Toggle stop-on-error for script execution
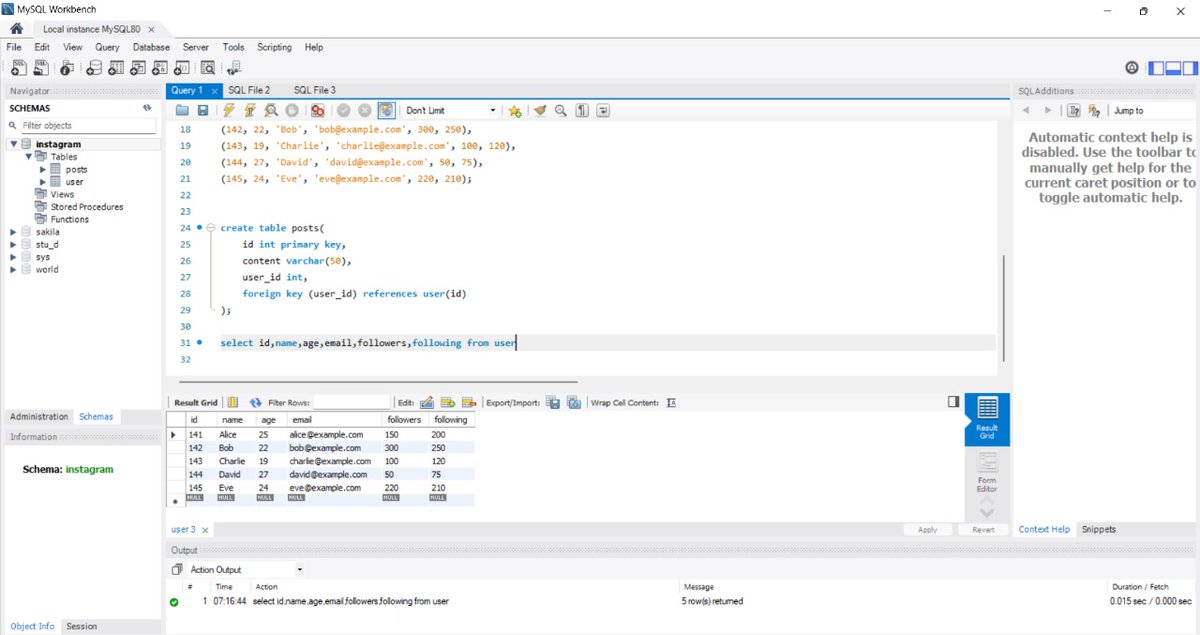The height and width of the screenshot is (635, 1200). pos(317,110)
